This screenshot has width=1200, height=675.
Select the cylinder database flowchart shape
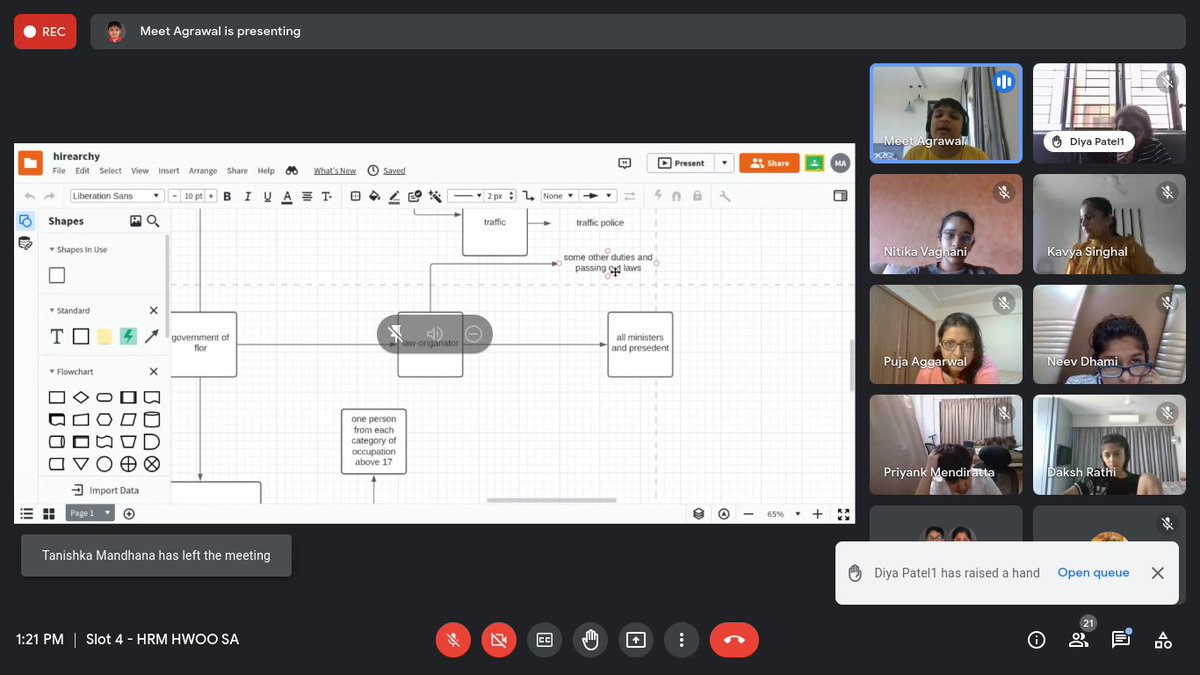coord(152,420)
